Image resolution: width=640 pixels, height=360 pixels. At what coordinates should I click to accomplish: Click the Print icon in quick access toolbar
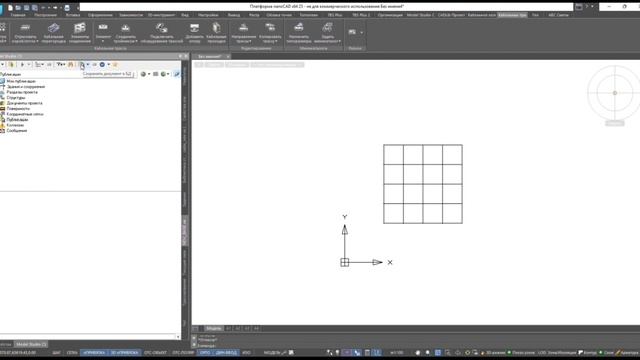[x=67, y=7]
